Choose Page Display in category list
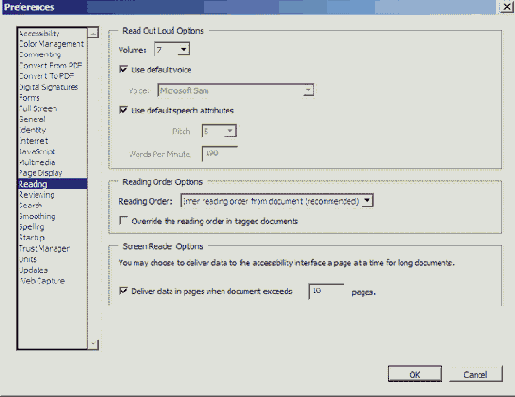Viewport: 515px width, 397px height. click(x=41, y=173)
